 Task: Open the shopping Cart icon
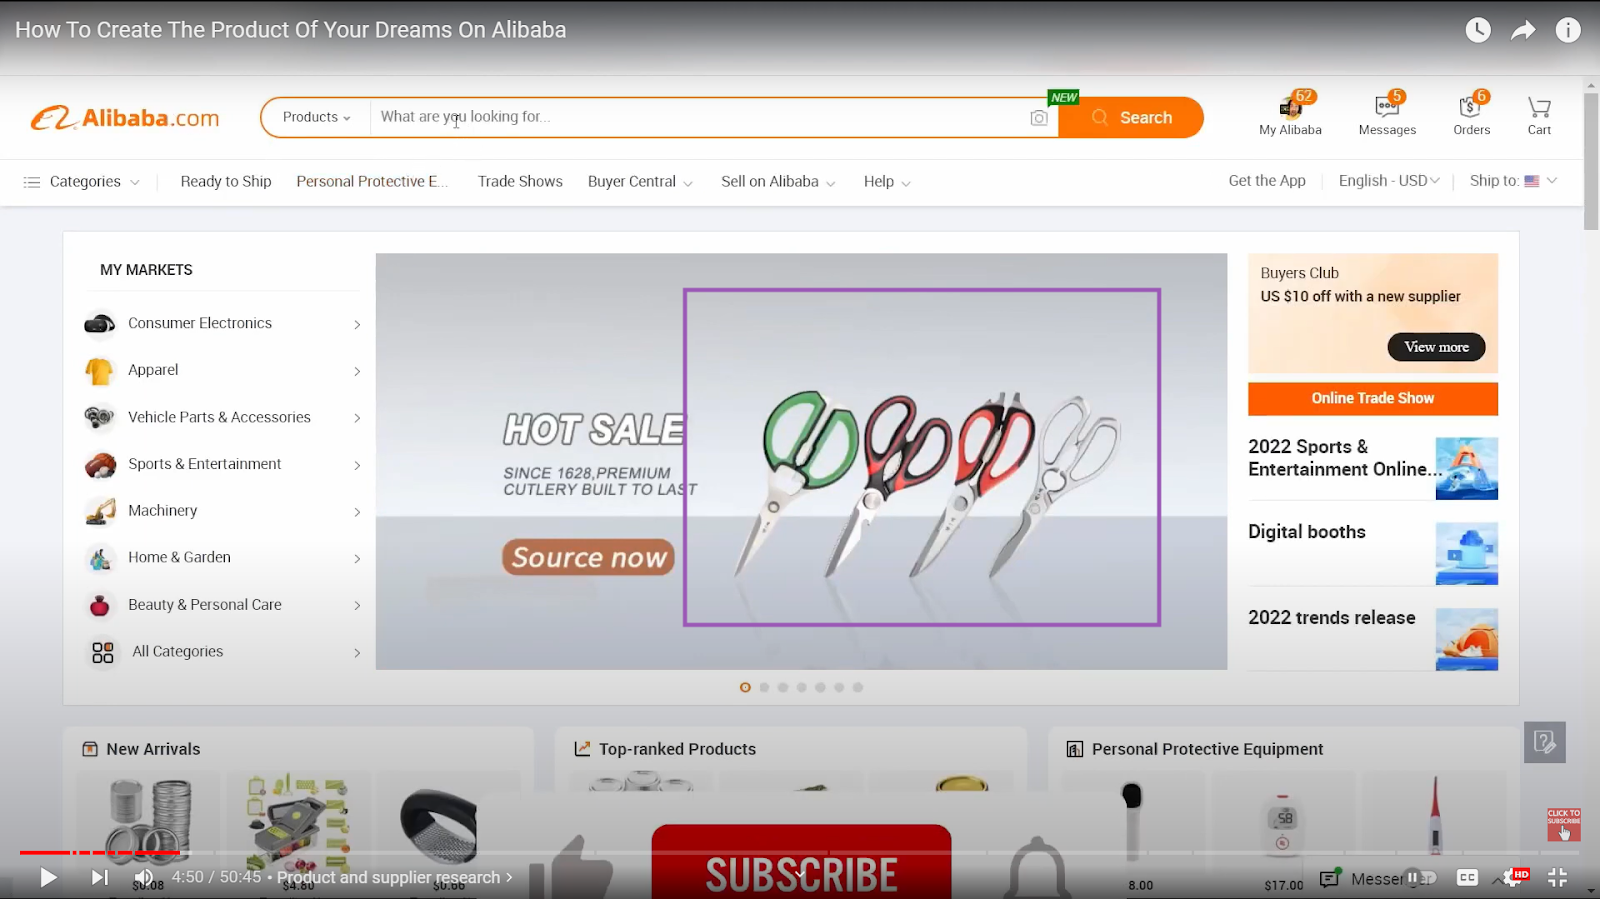(1539, 115)
